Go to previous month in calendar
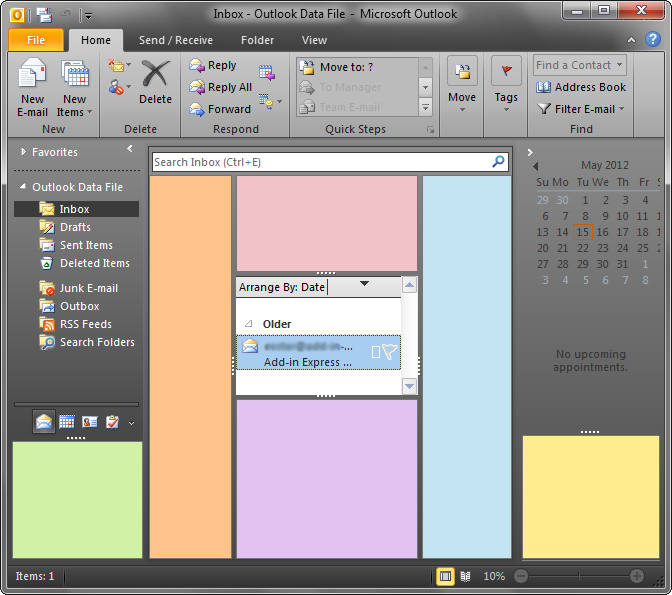This screenshot has width=672, height=595. pos(536,166)
